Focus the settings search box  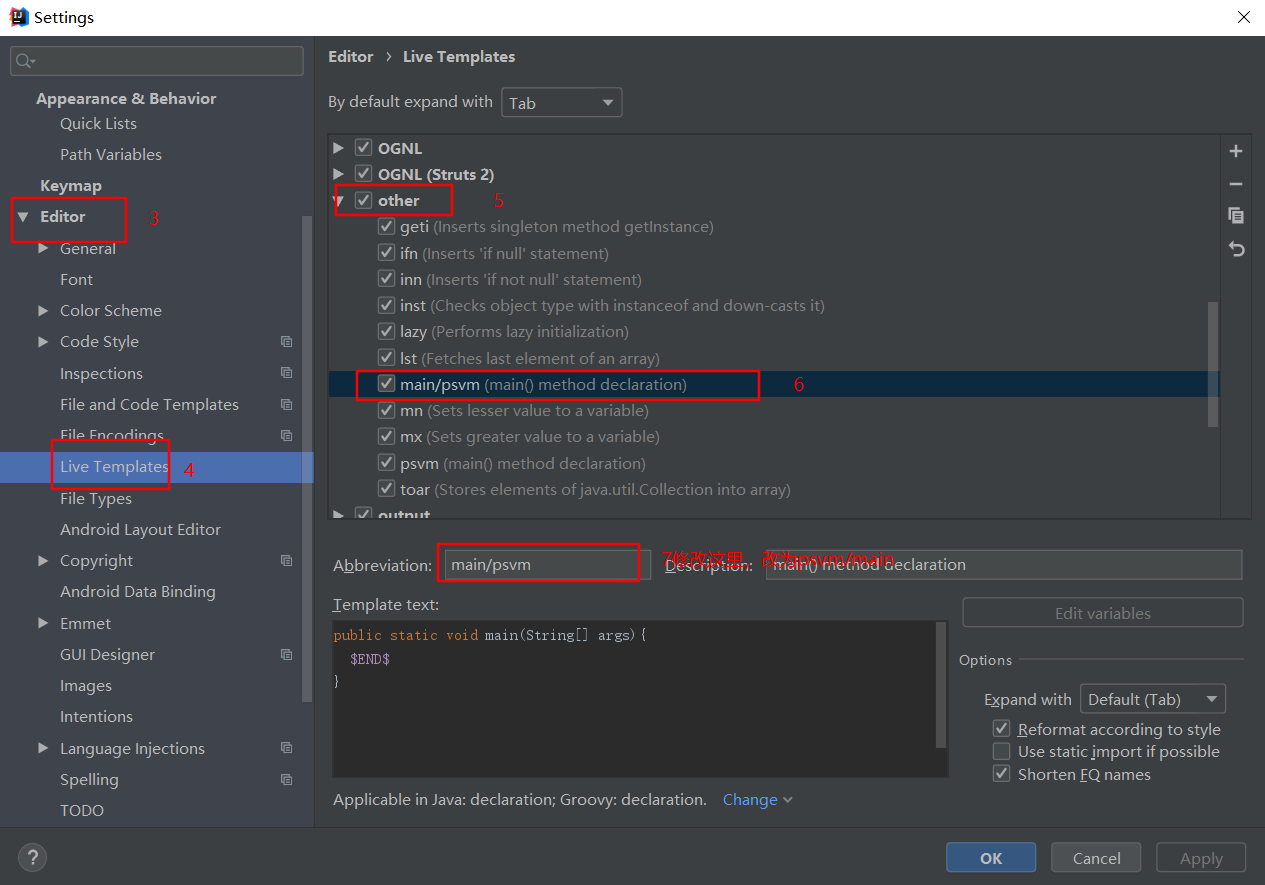pyautogui.click(x=157, y=61)
